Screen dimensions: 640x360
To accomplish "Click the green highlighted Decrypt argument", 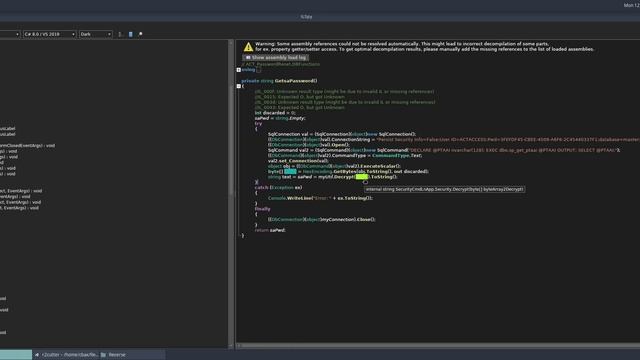I will 362,177.
